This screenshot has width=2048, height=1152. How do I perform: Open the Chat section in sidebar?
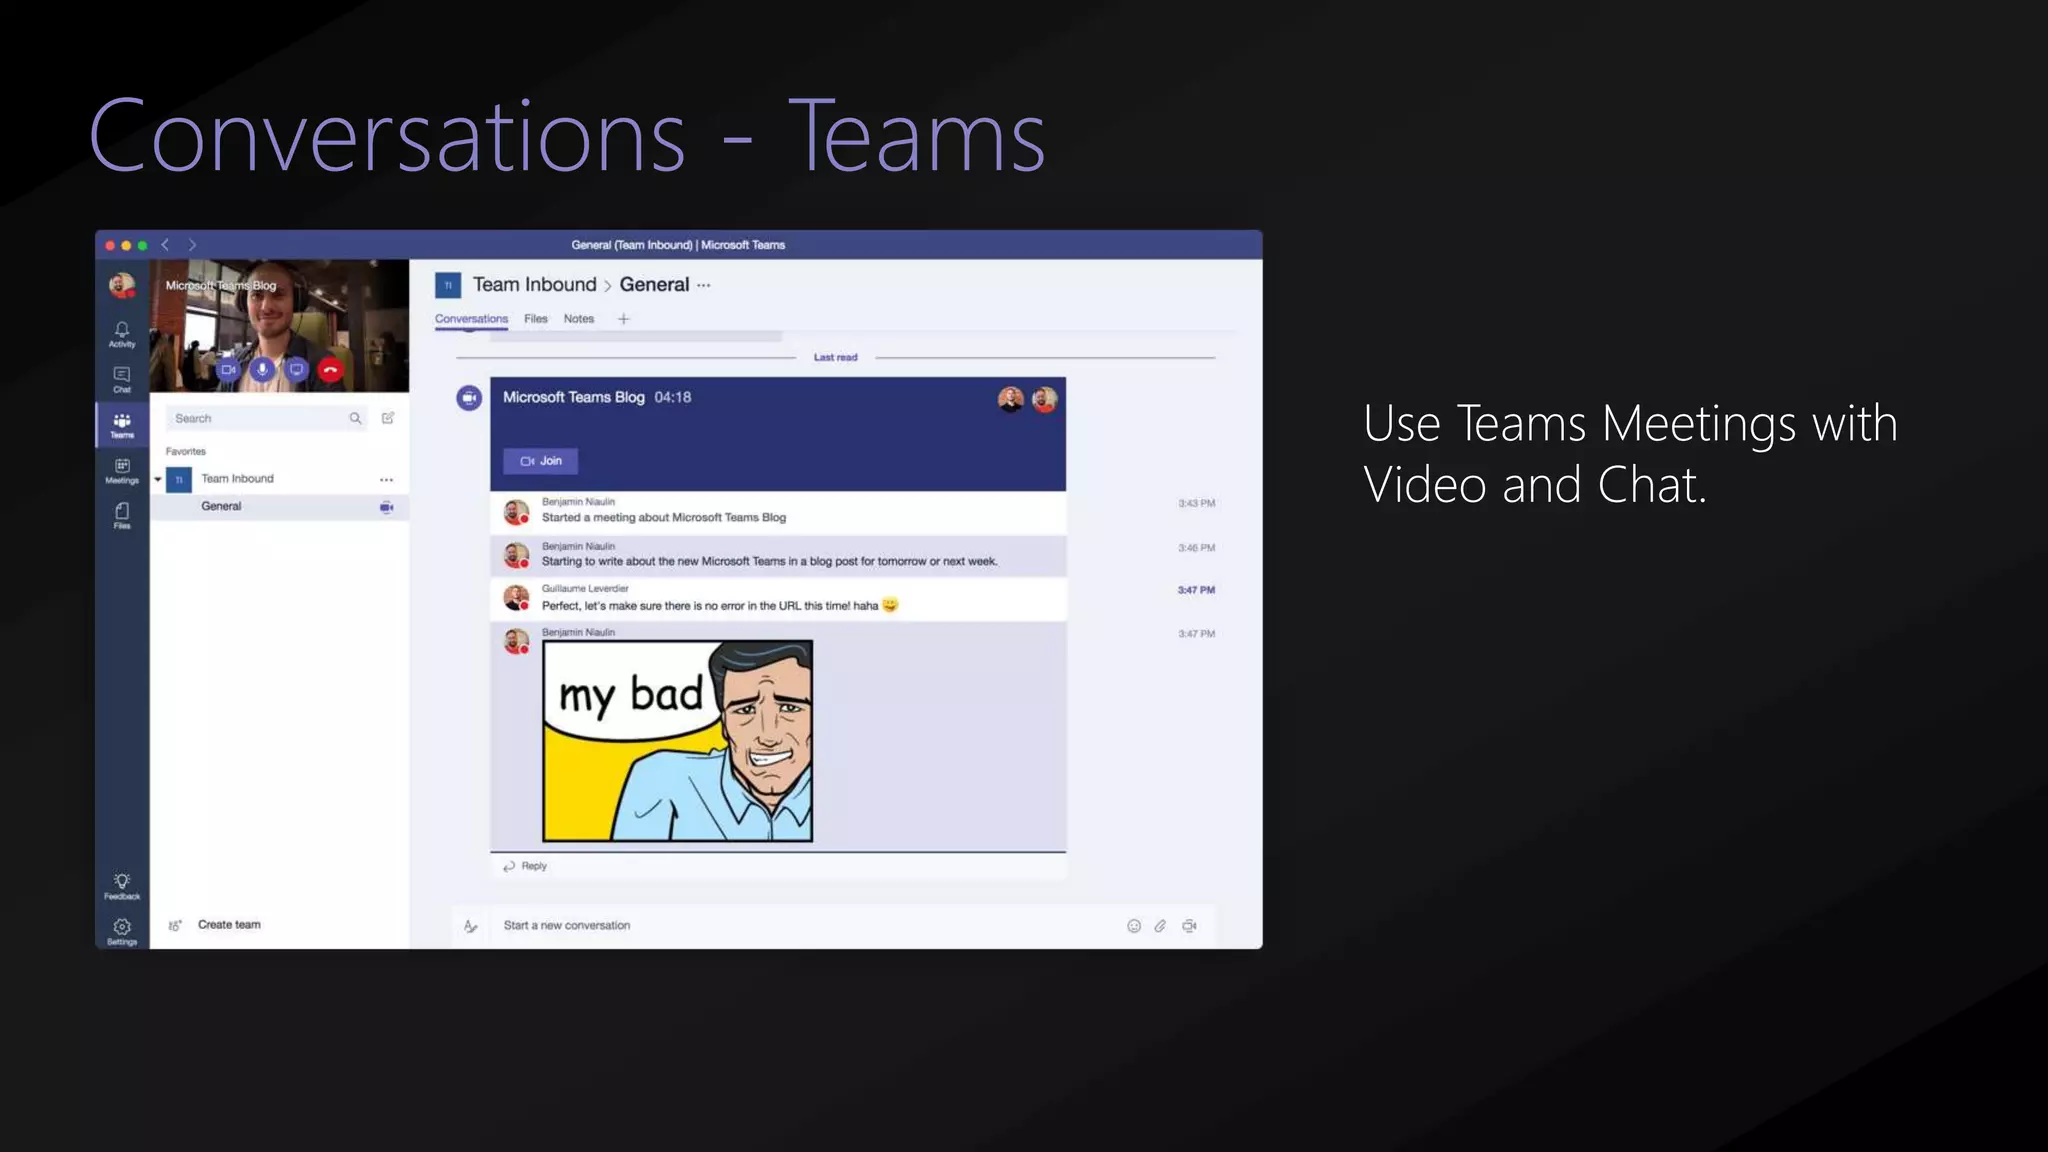pyautogui.click(x=122, y=379)
